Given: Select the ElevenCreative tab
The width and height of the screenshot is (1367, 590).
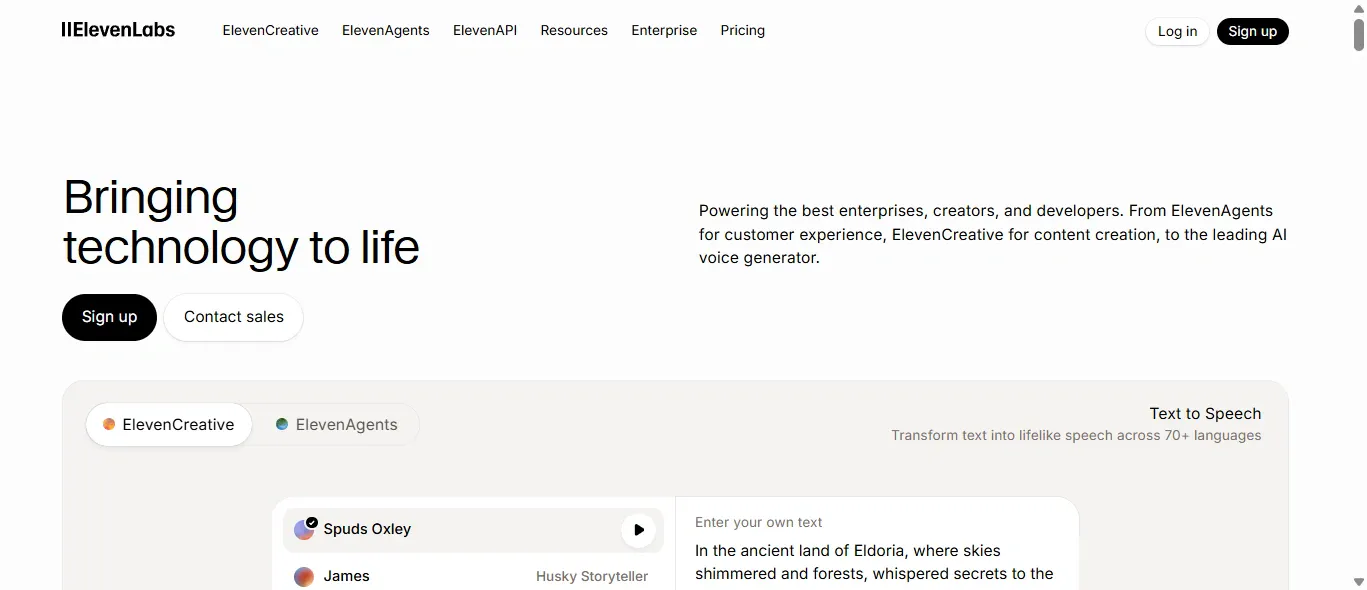Looking at the screenshot, I should (168, 424).
